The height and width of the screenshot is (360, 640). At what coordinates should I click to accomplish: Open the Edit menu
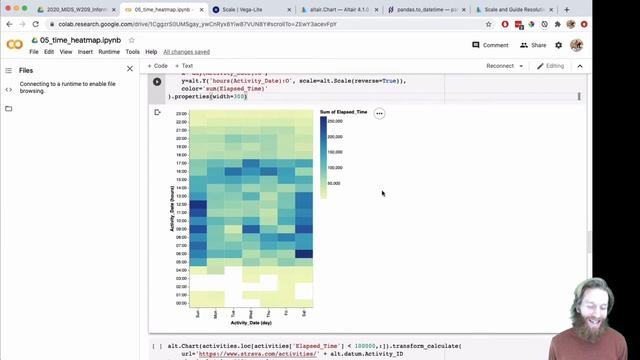click(49, 52)
